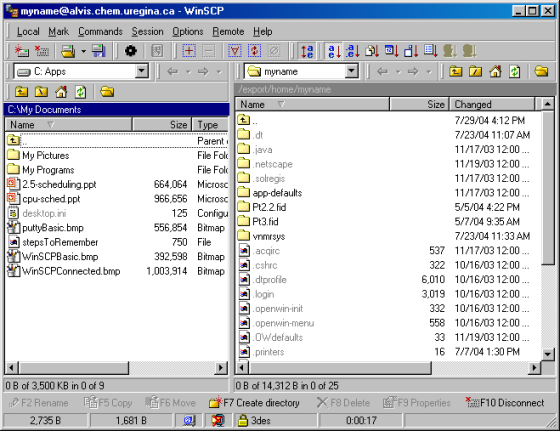Open the Session menu
560x431 pixels.
coord(147,31)
